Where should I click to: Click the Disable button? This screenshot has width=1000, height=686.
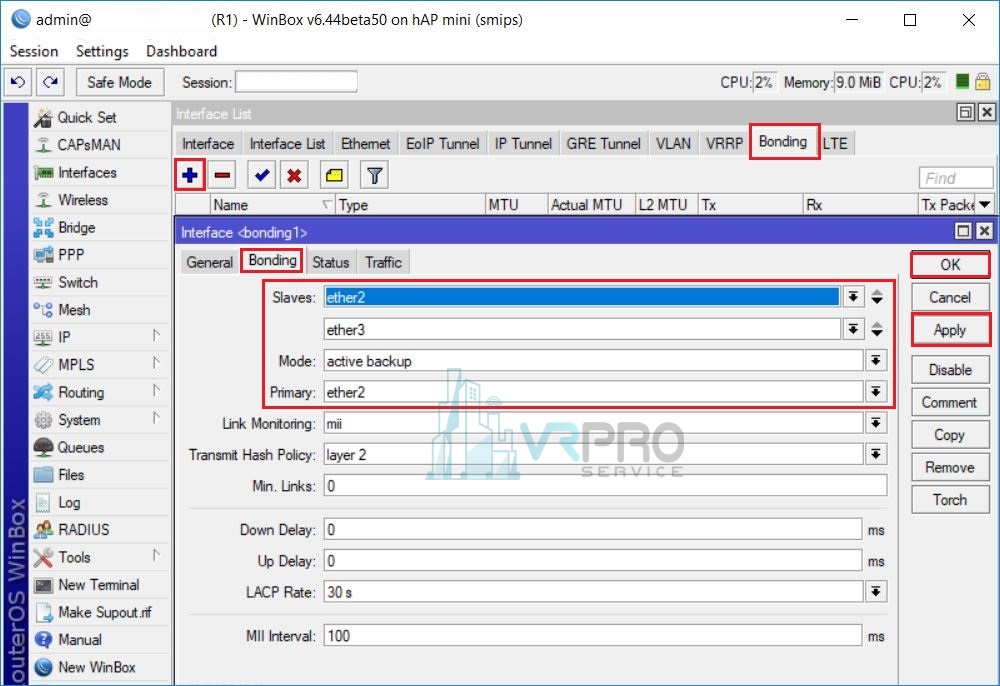click(950, 370)
